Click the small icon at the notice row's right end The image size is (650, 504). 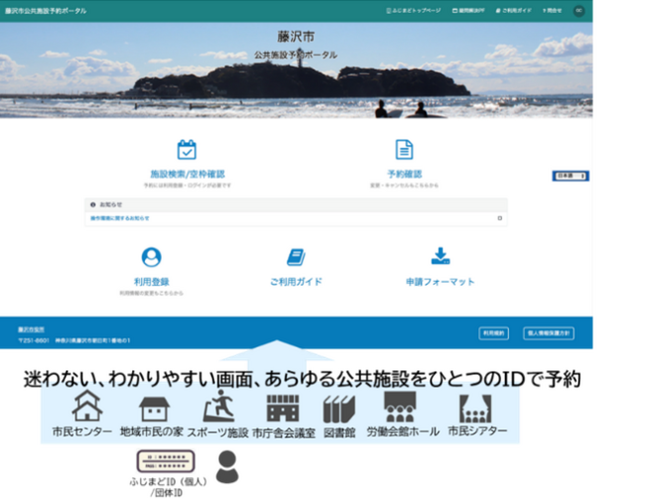500,218
